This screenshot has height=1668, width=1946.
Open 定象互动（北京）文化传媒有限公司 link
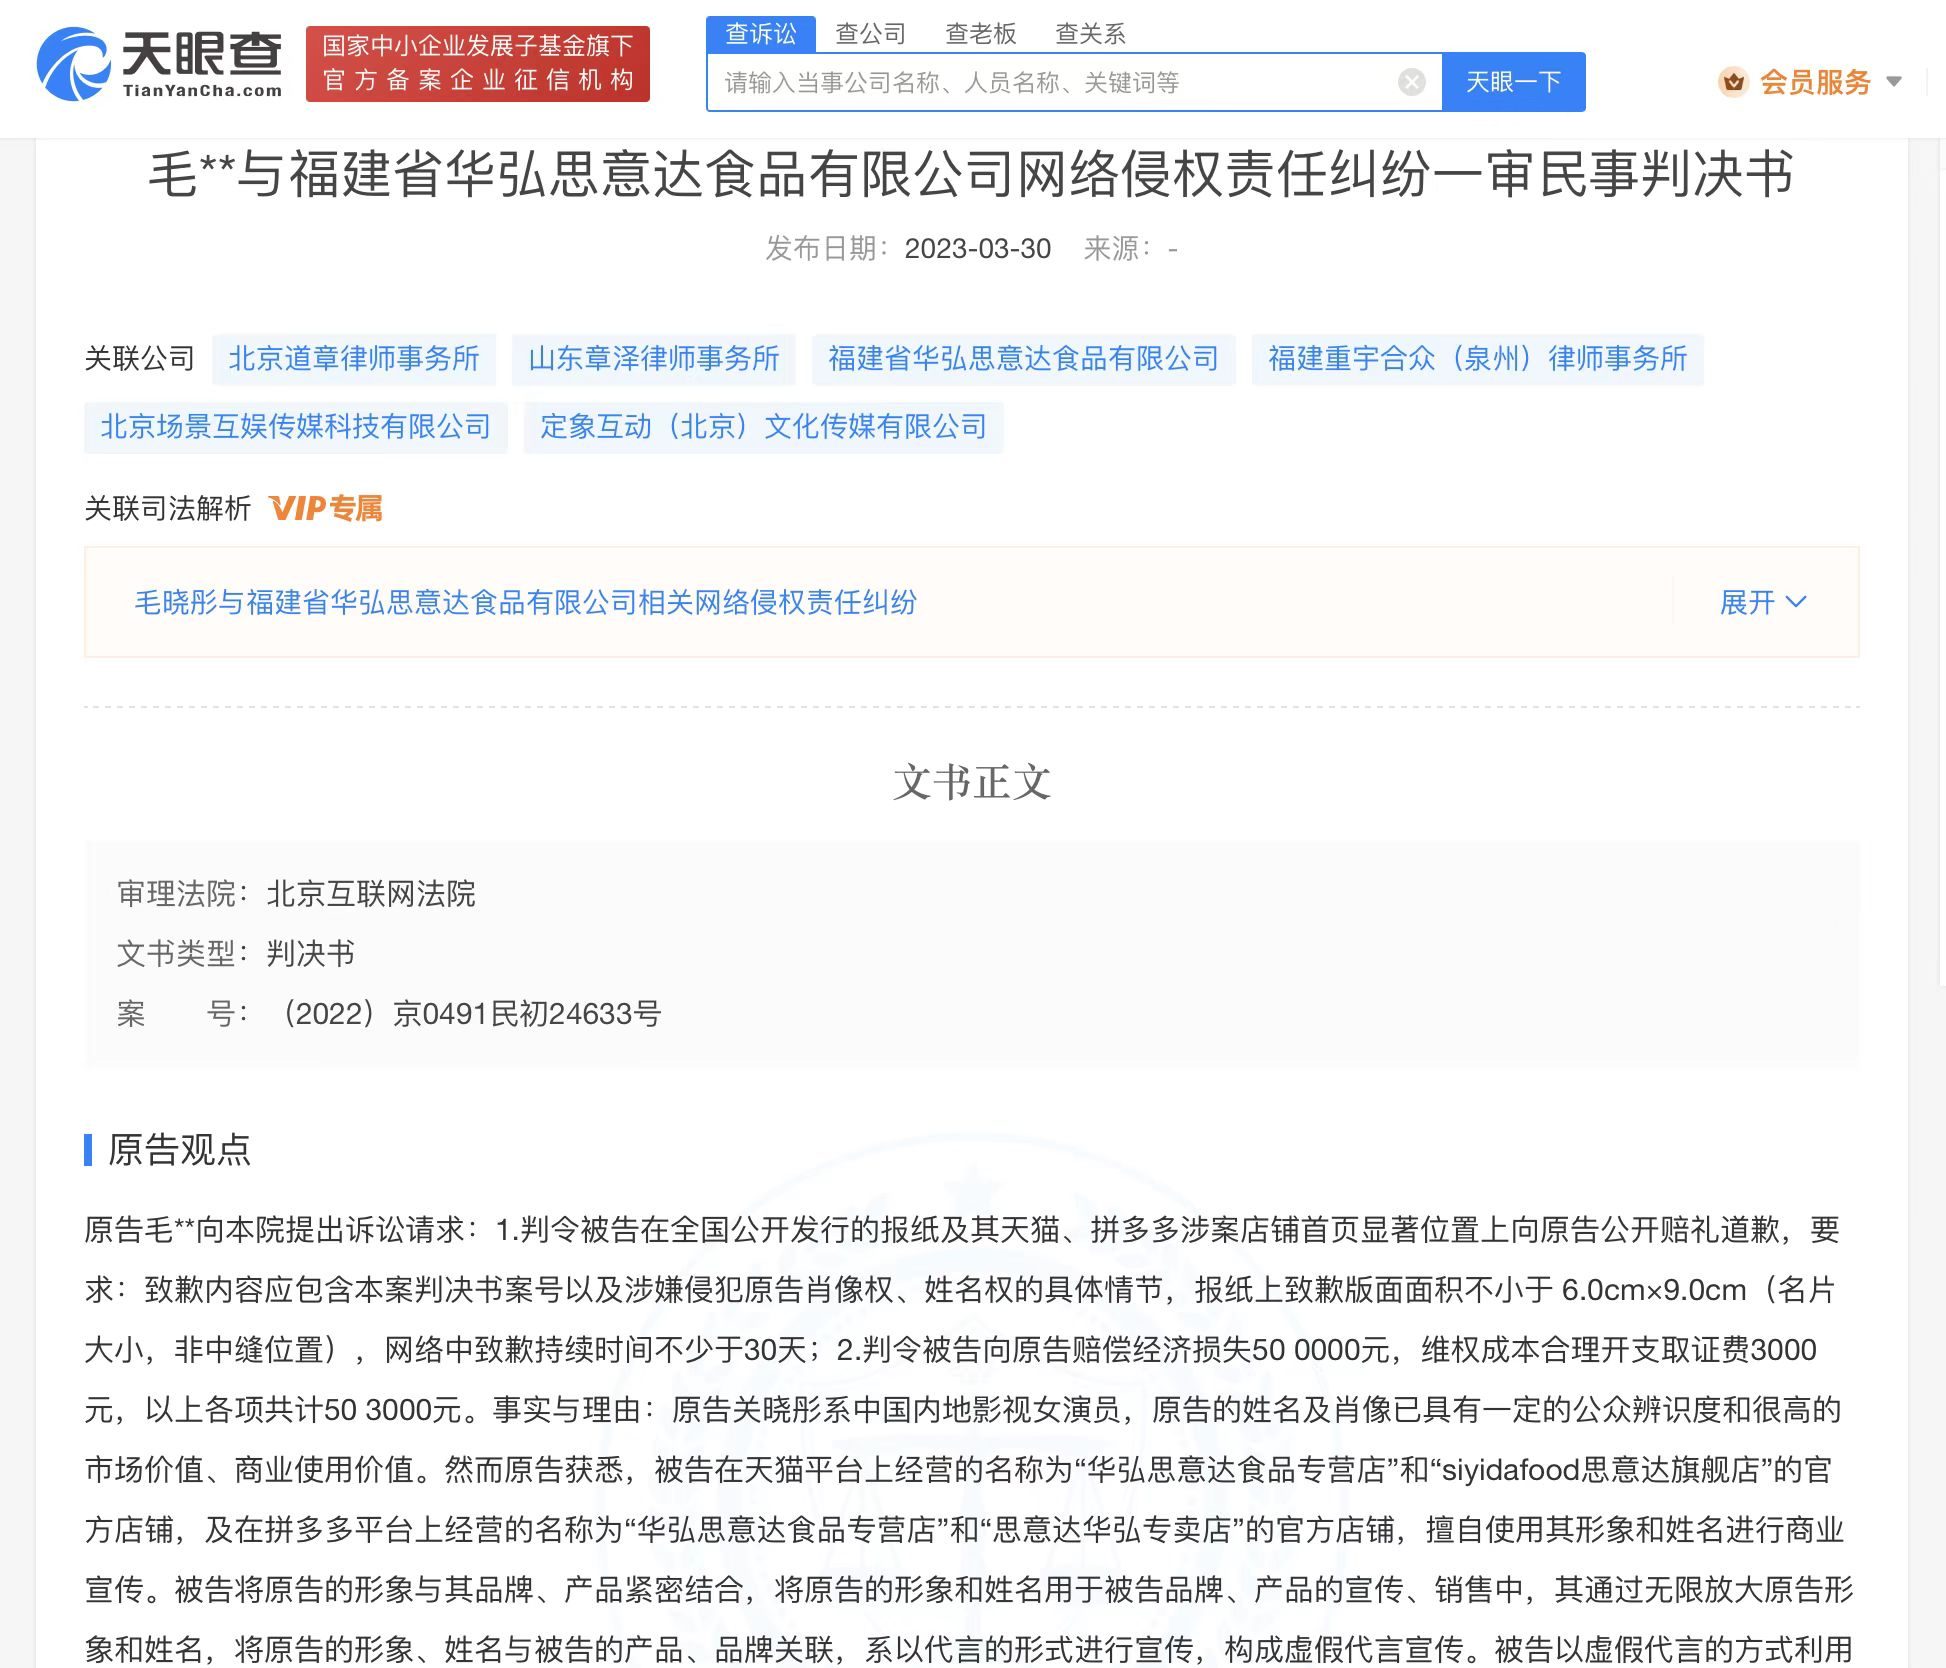tap(761, 427)
